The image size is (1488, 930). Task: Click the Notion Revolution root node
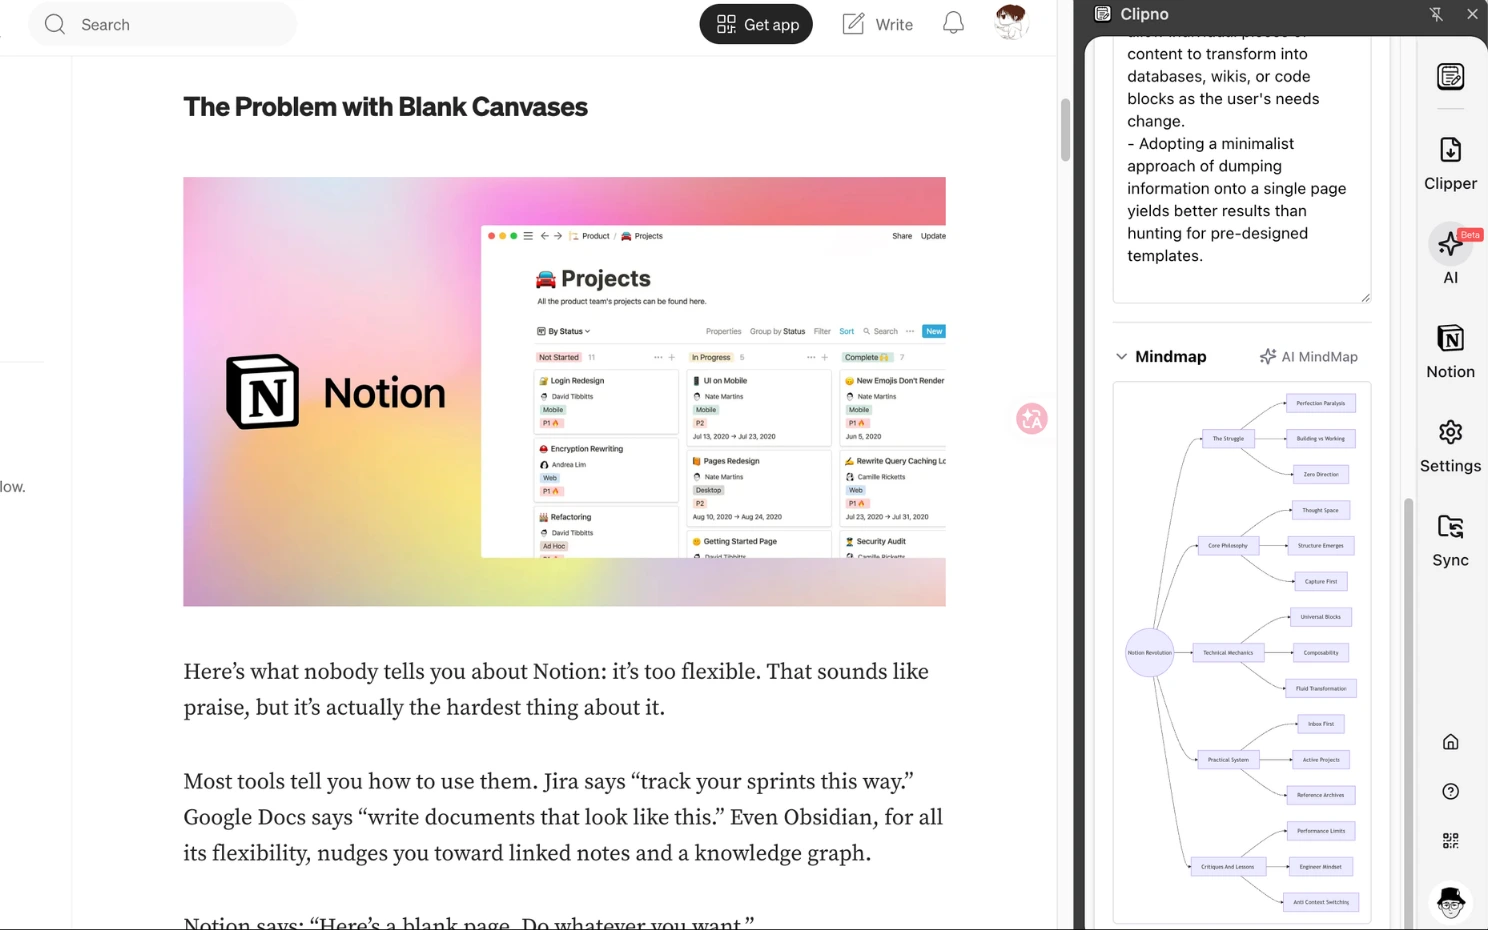1150,653
